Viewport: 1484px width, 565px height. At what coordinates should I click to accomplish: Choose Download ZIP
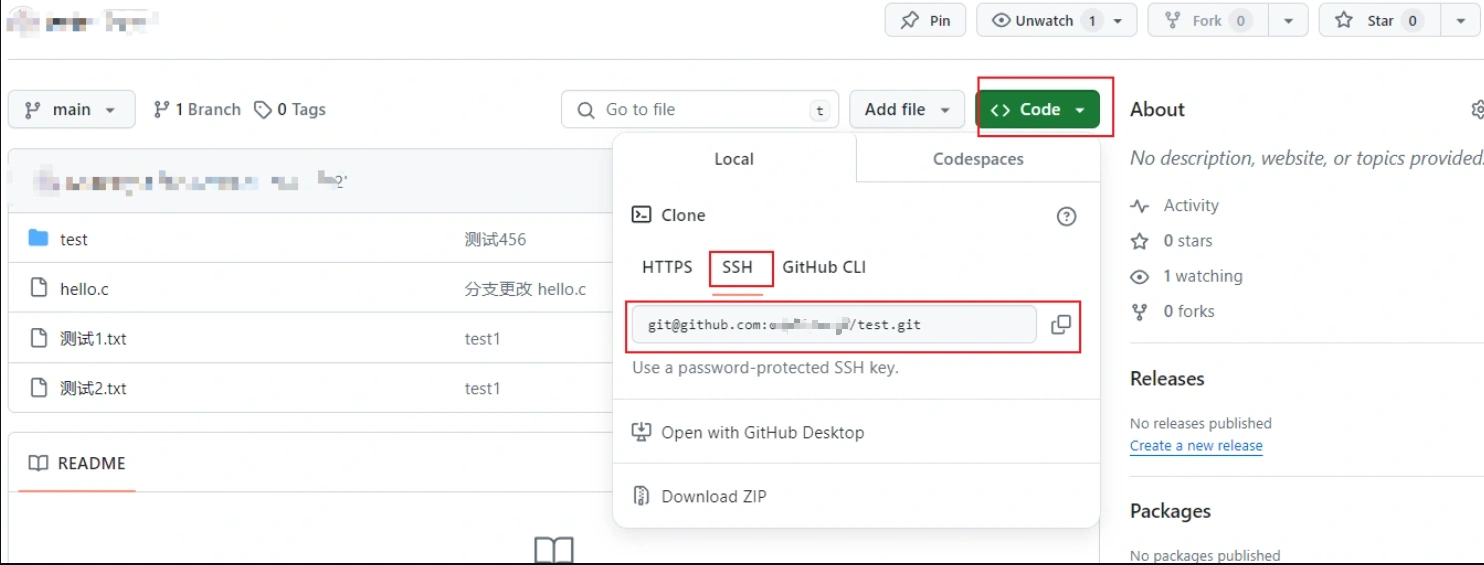pyautogui.click(x=714, y=497)
